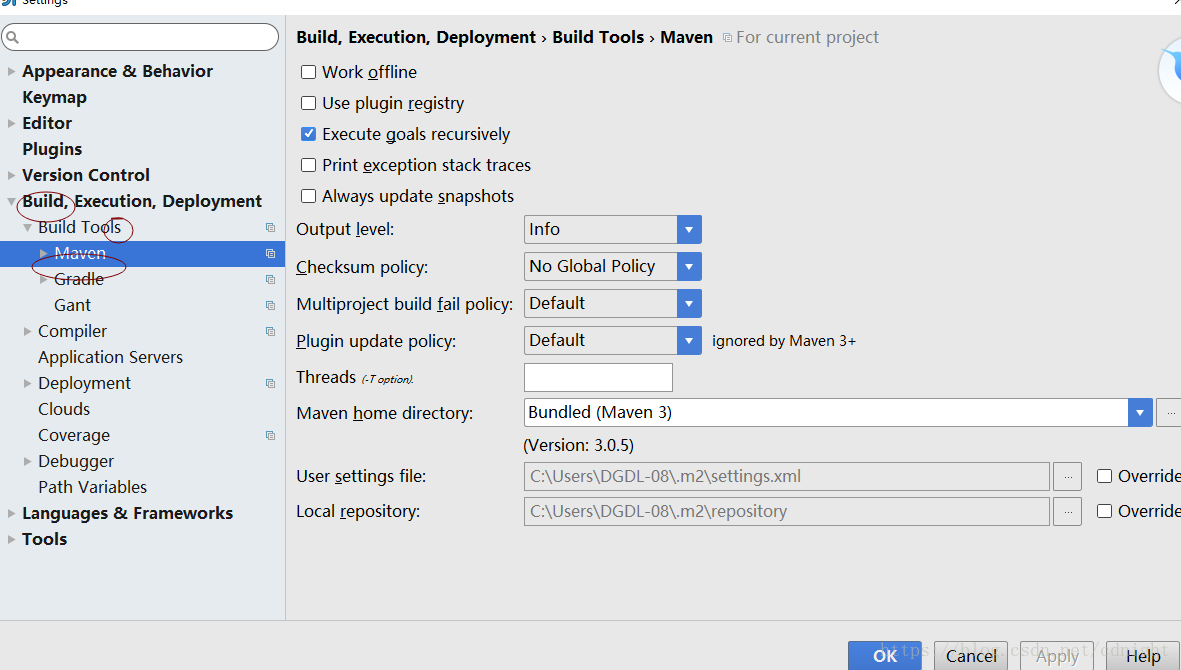Click Apply button
Viewport: 1181px width, 670px height.
1057,656
